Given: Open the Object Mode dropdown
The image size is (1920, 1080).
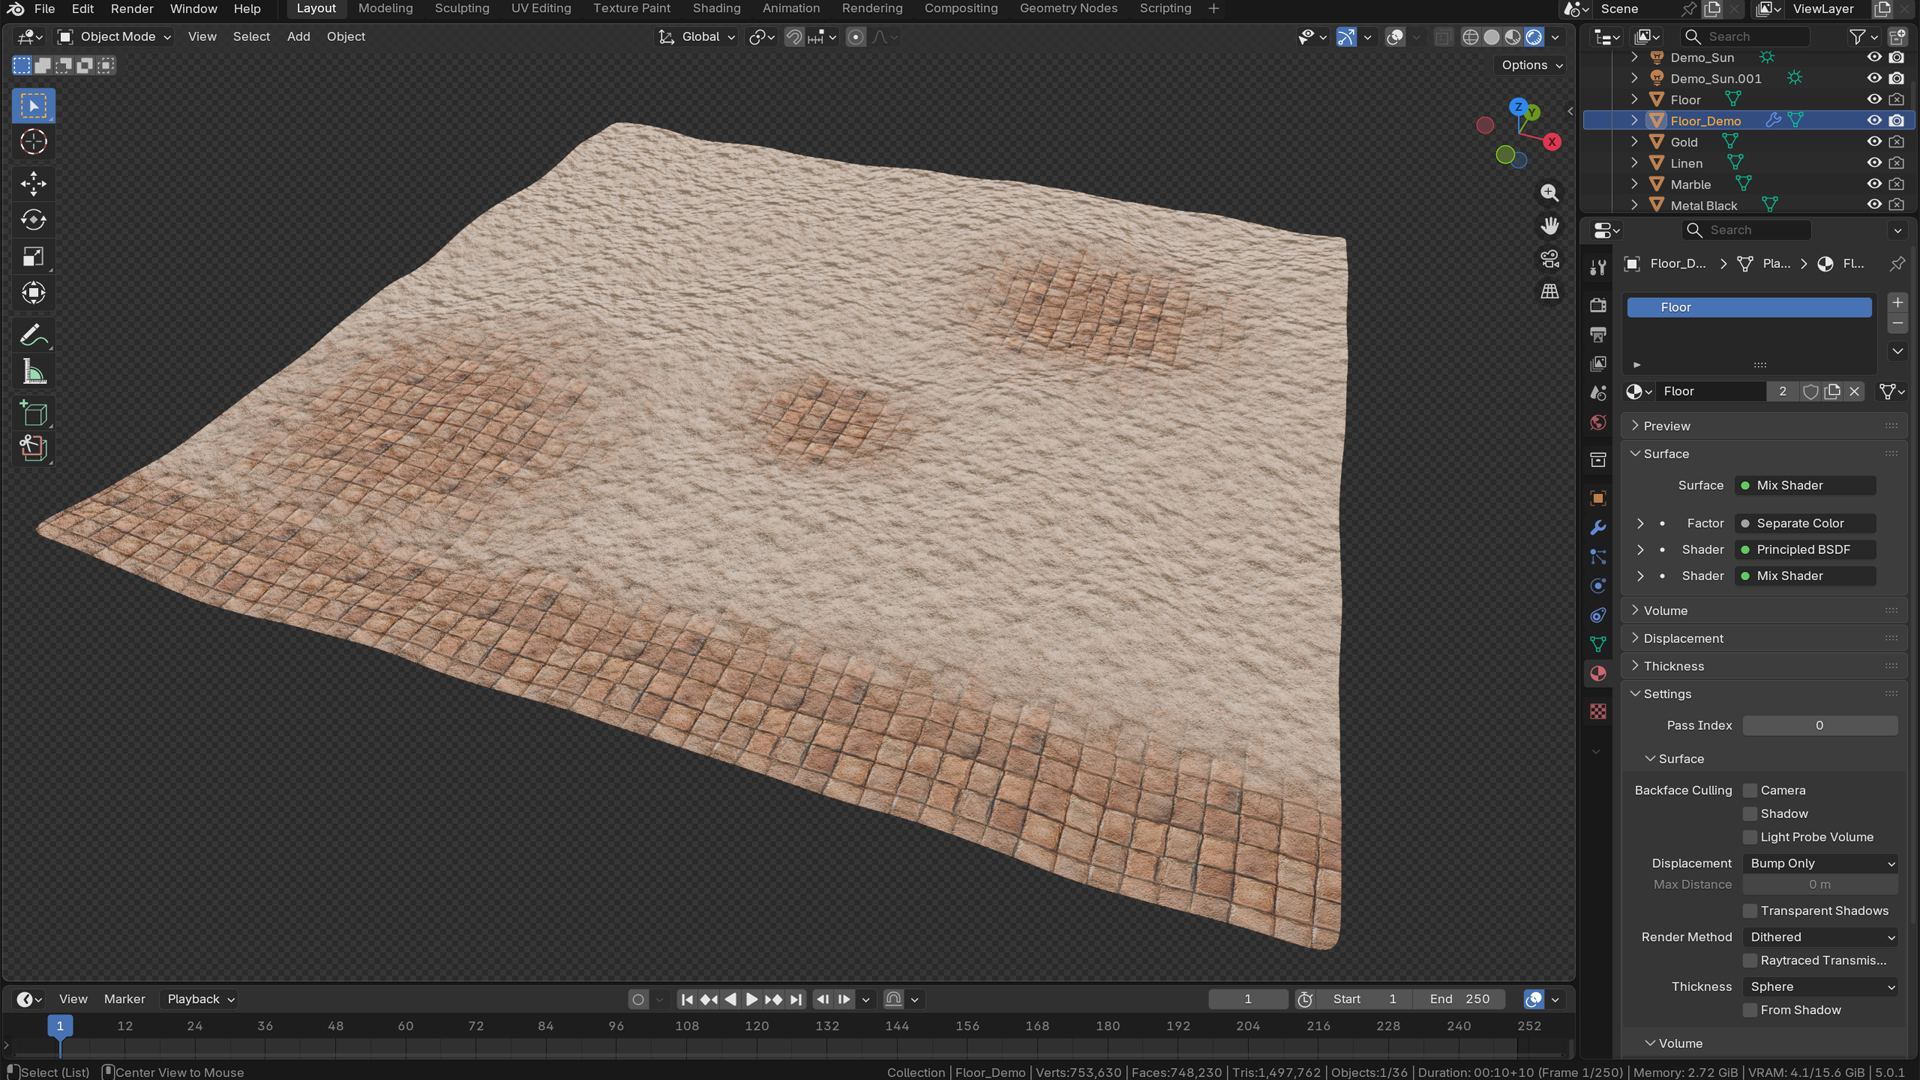Looking at the screenshot, I should (115, 37).
